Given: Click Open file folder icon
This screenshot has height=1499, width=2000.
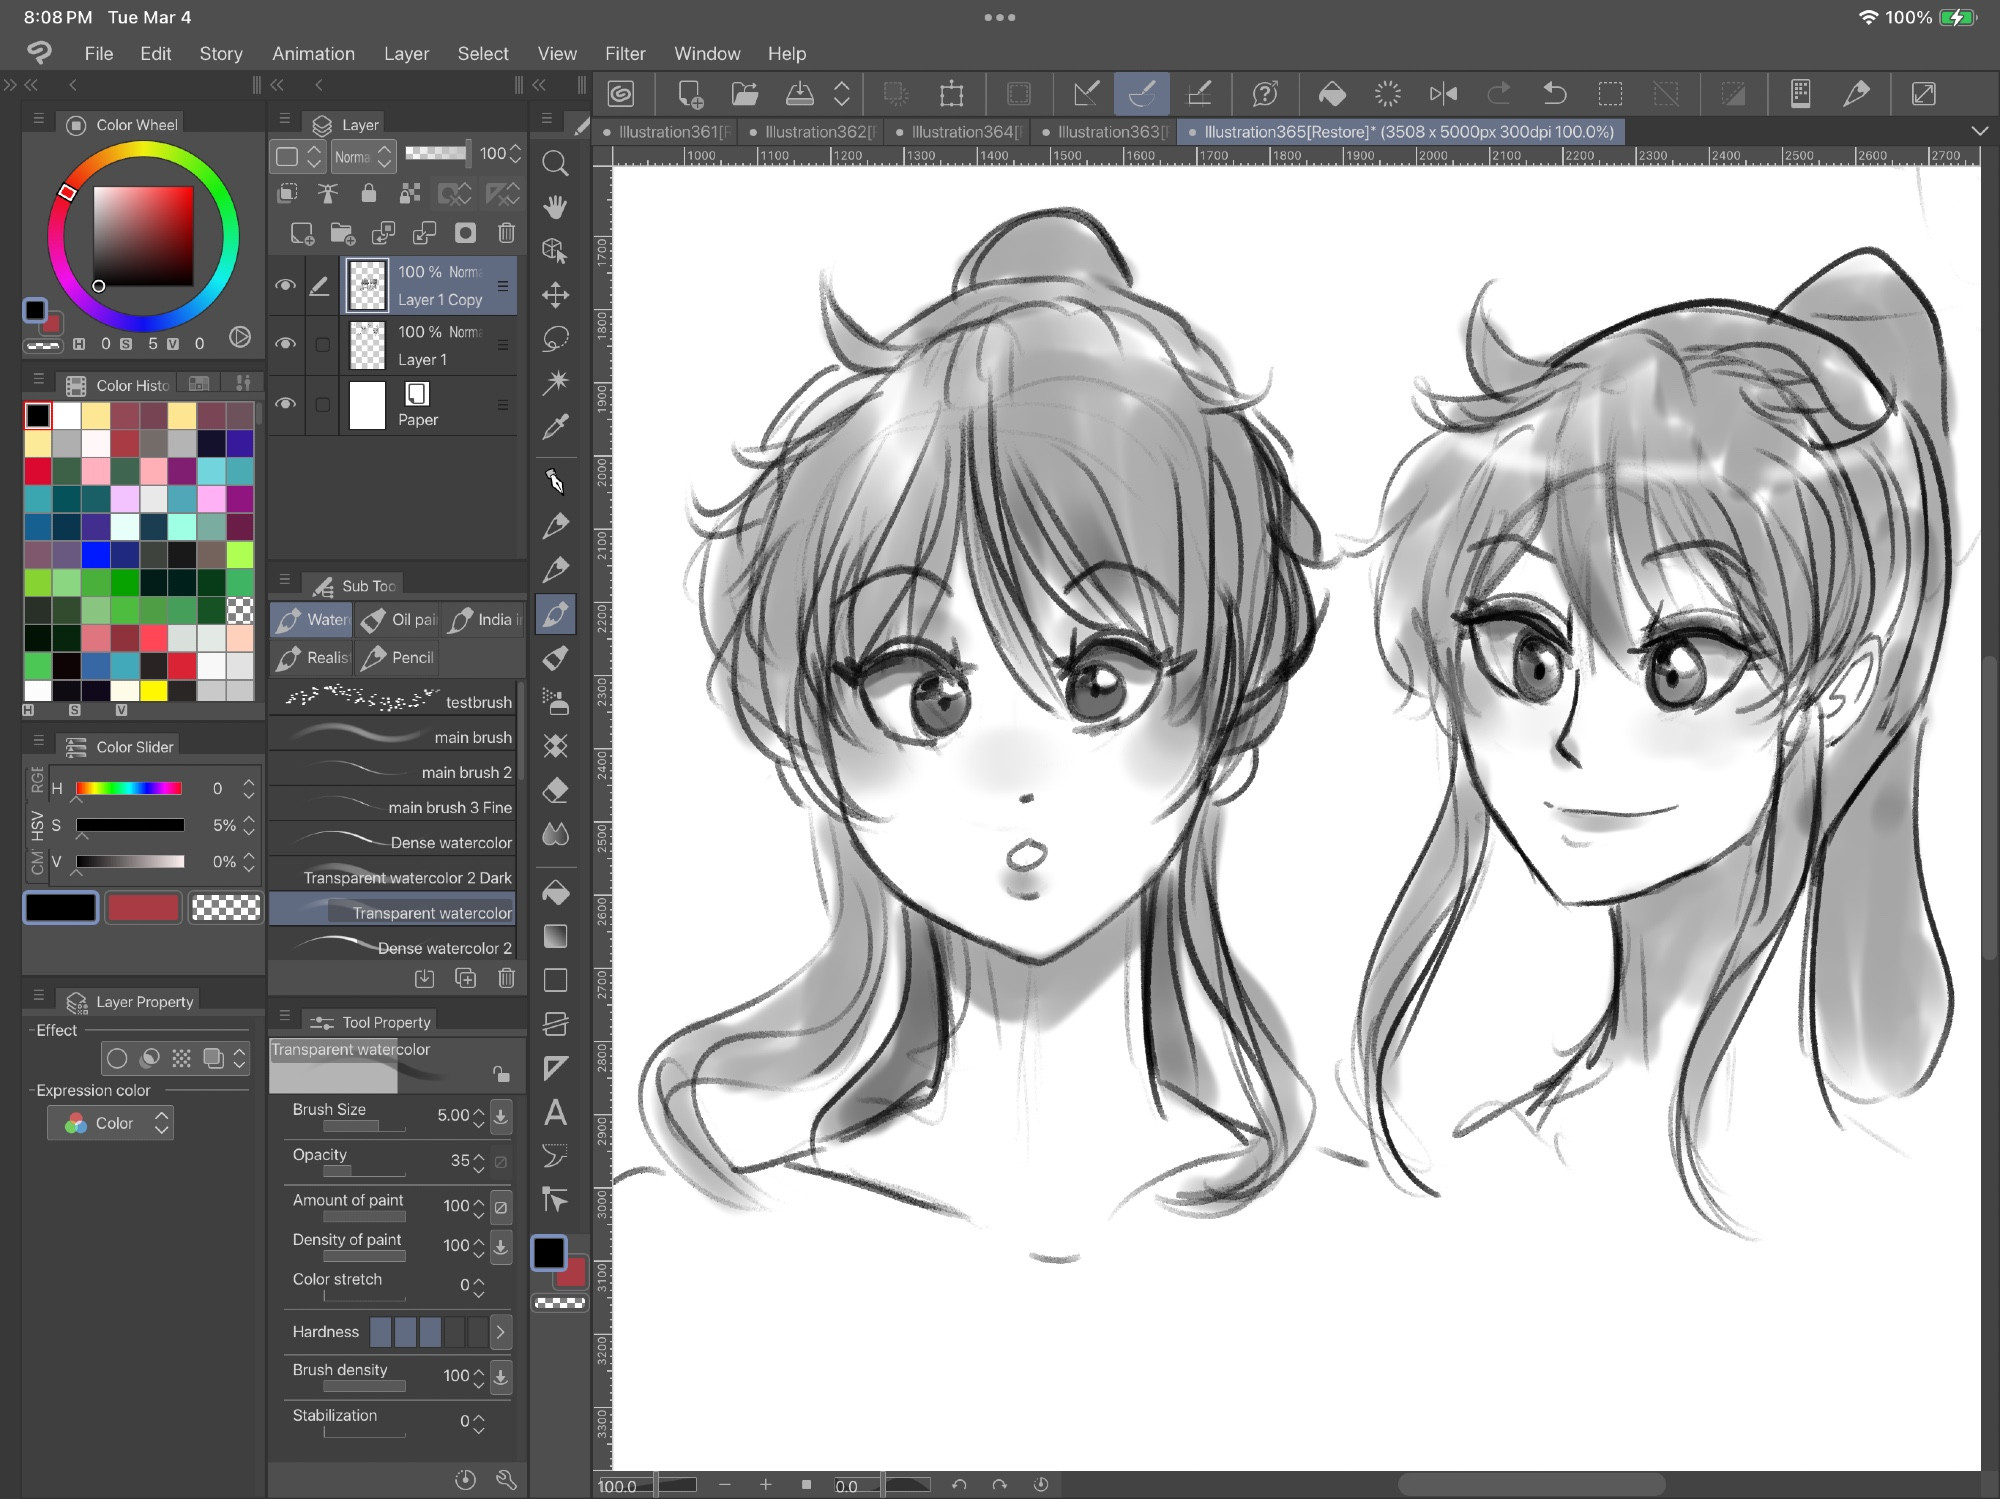Looking at the screenshot, I should click(745, 94).
